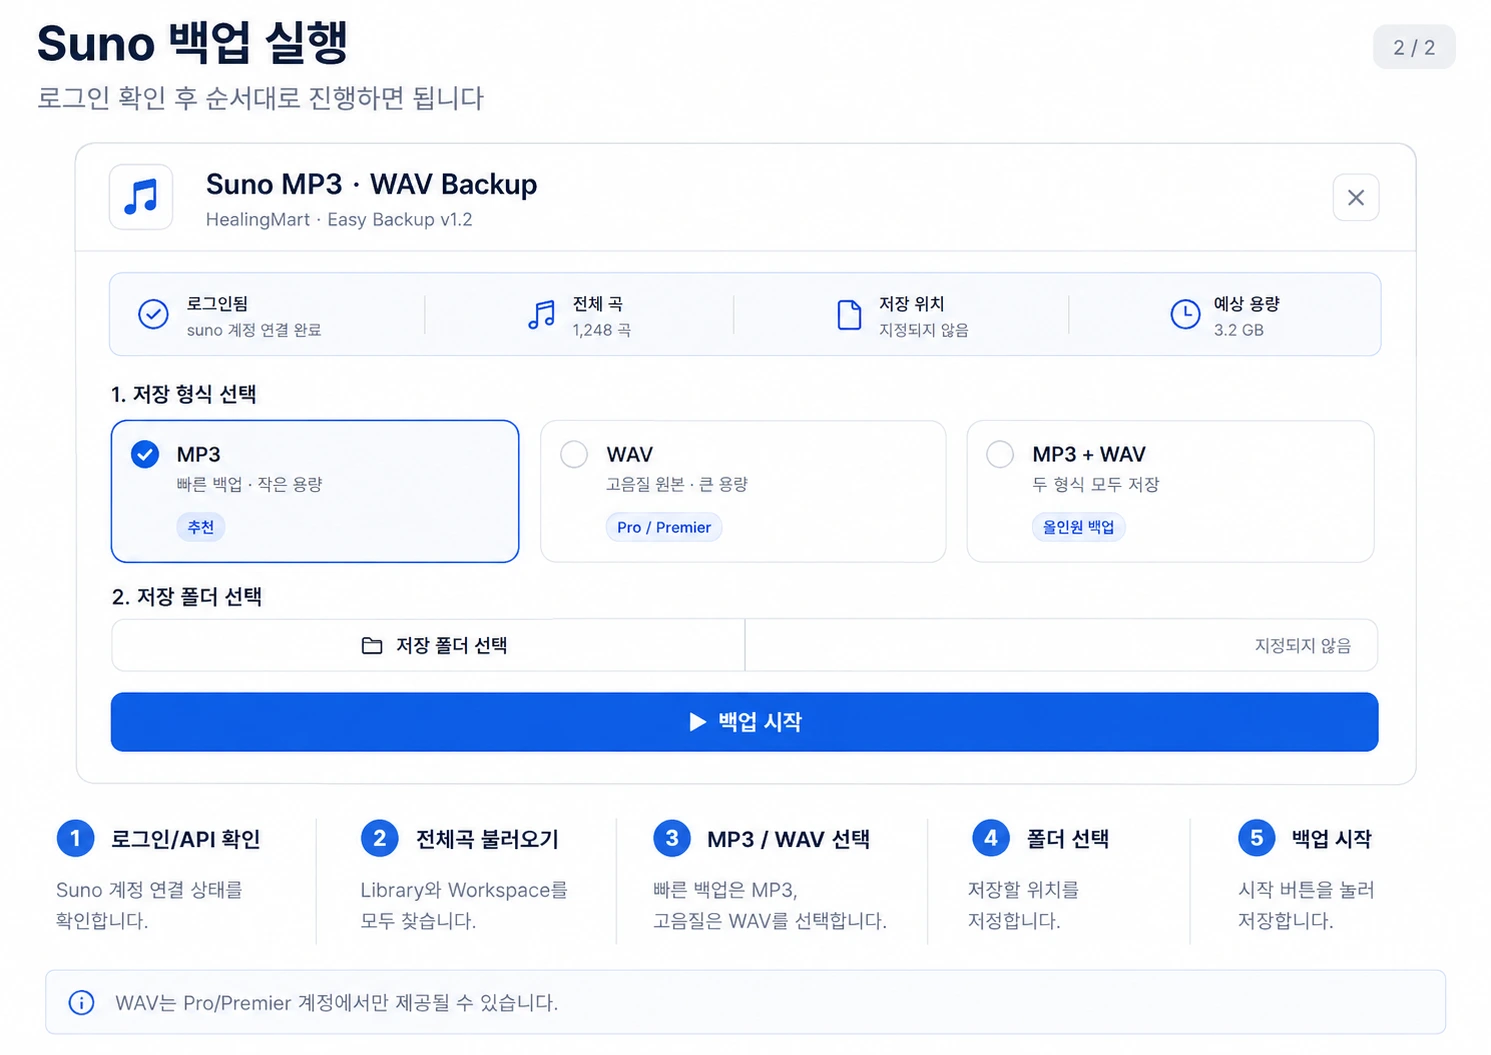1491x1055 pixels.
Task: Click the suno 계정 연결 완료 status text
Action: point(254,330)
